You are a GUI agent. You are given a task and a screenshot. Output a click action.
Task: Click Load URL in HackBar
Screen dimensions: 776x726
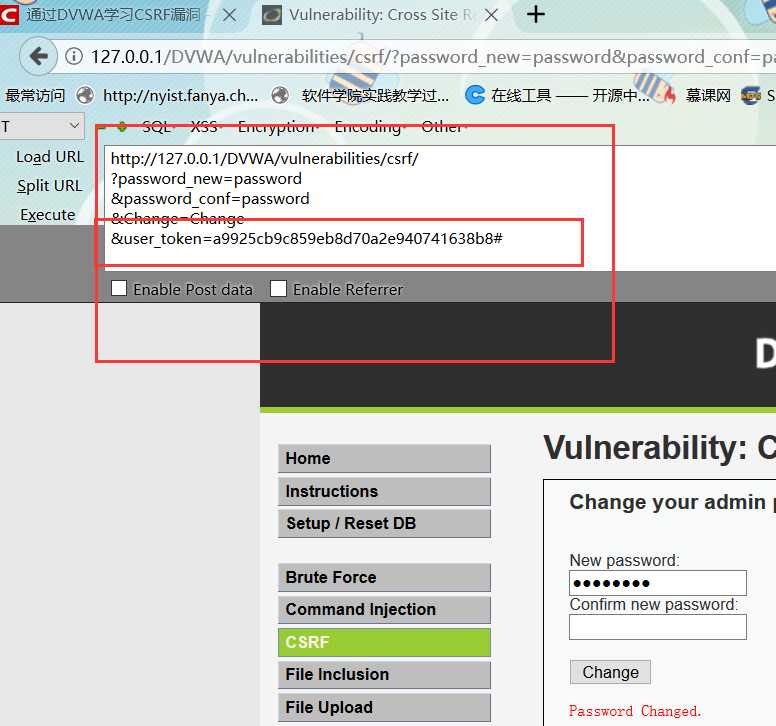[x=50, y=157]
